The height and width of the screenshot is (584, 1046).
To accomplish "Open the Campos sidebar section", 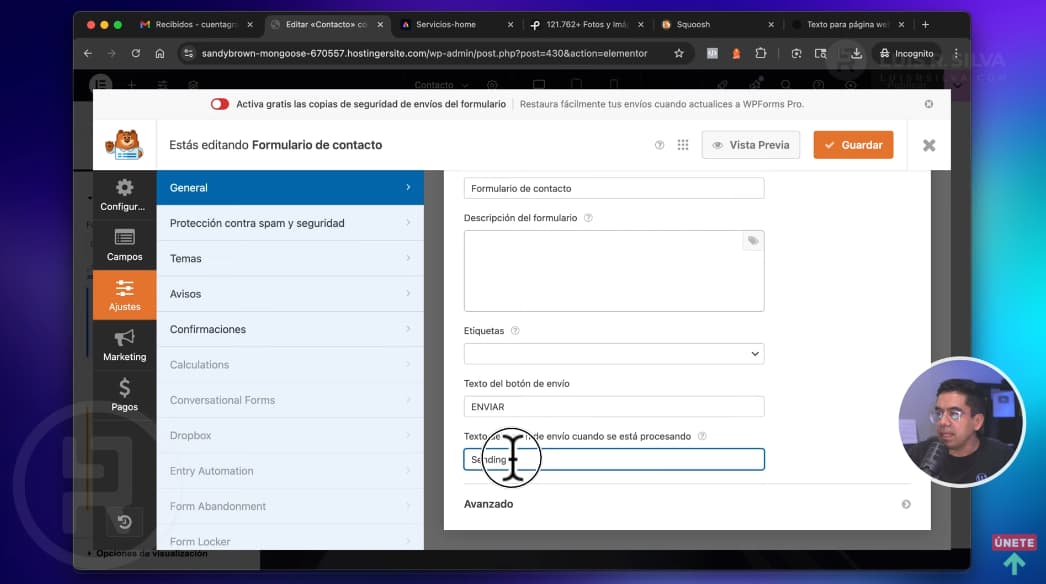I will click(x=124, y=245).
